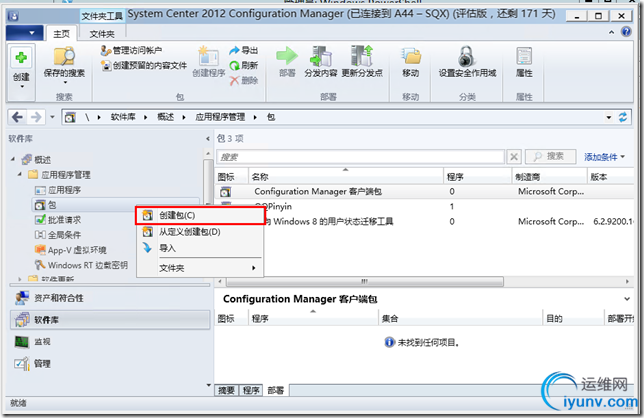
Task: Collapse the navigation pane chevron
Action: 208,139
